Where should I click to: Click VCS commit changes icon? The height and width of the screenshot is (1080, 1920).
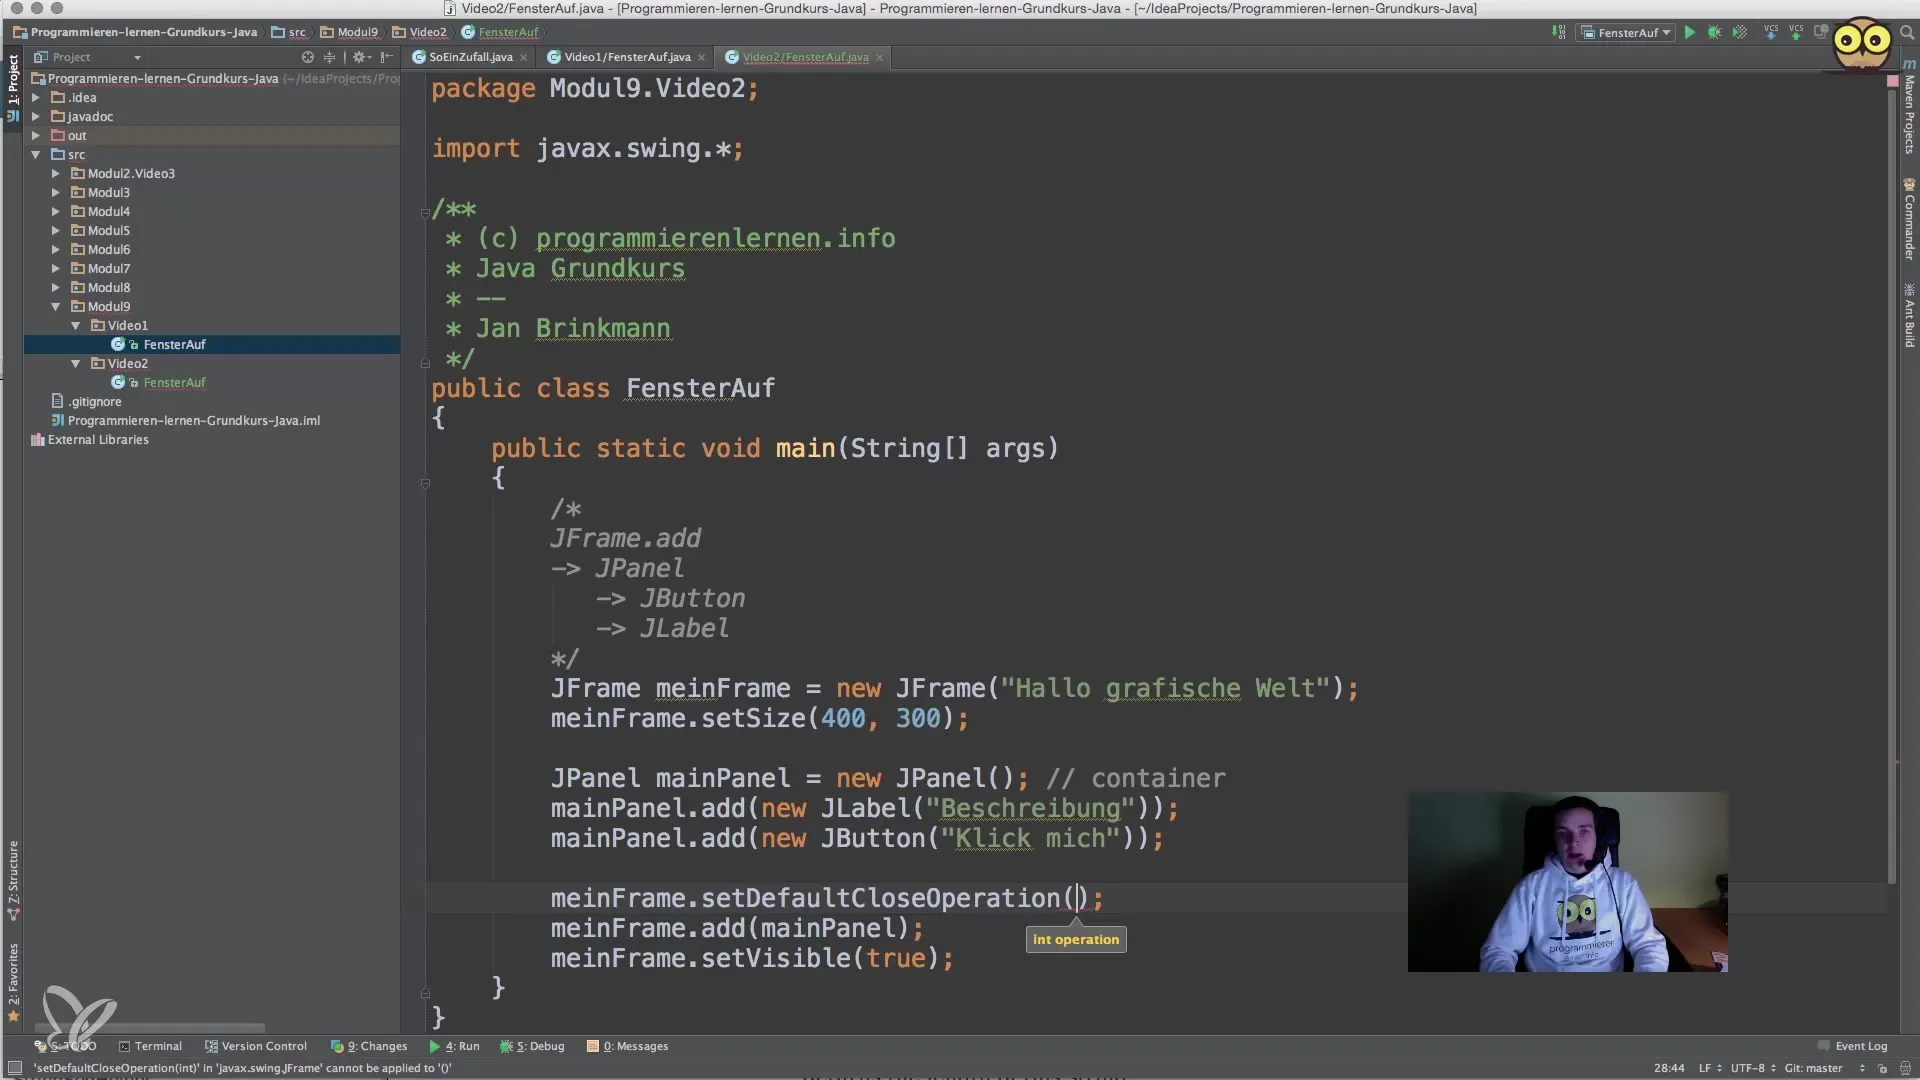(x=1796, y=32)
